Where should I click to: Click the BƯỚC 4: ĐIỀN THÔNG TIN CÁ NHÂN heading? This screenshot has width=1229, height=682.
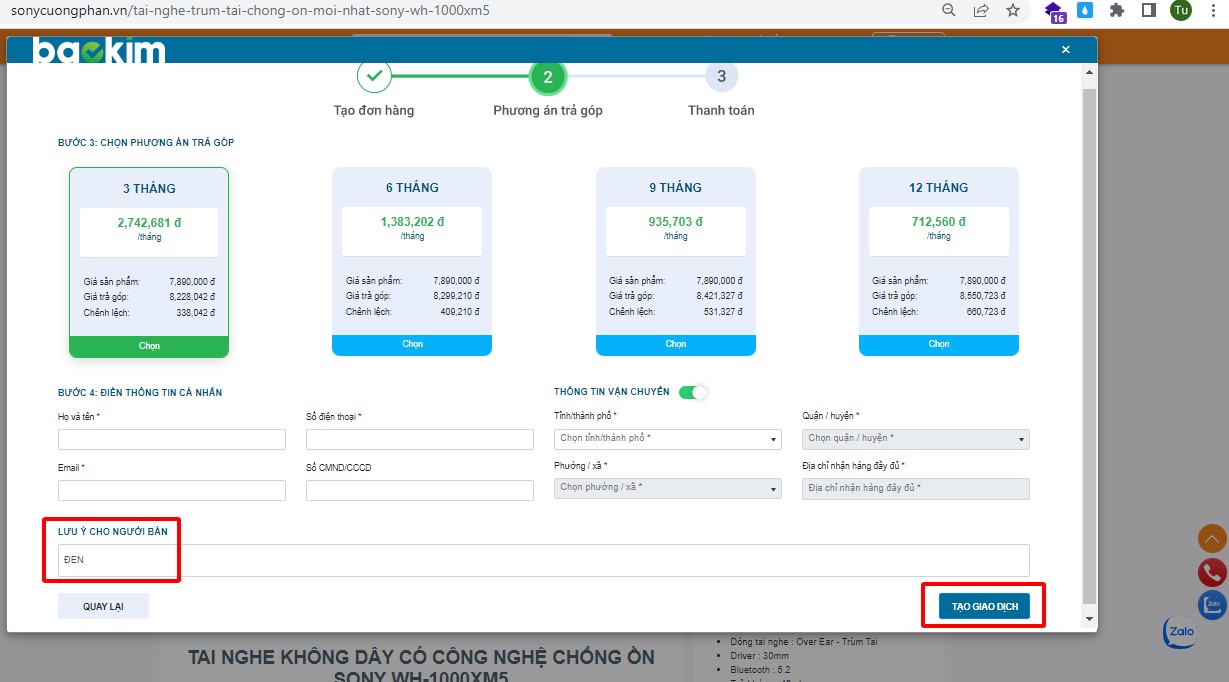(x=140, y=393)
